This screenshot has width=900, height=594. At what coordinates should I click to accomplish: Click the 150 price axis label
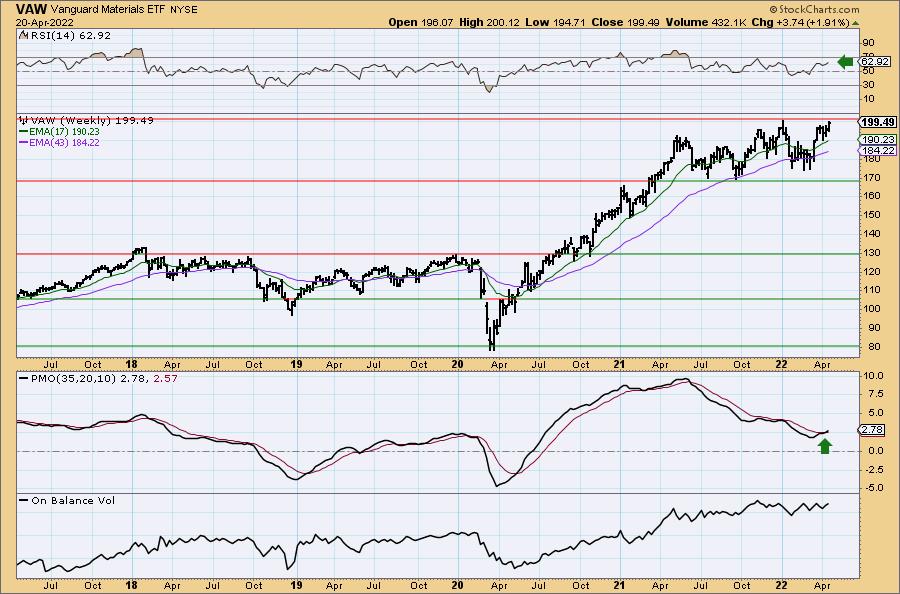870,215
